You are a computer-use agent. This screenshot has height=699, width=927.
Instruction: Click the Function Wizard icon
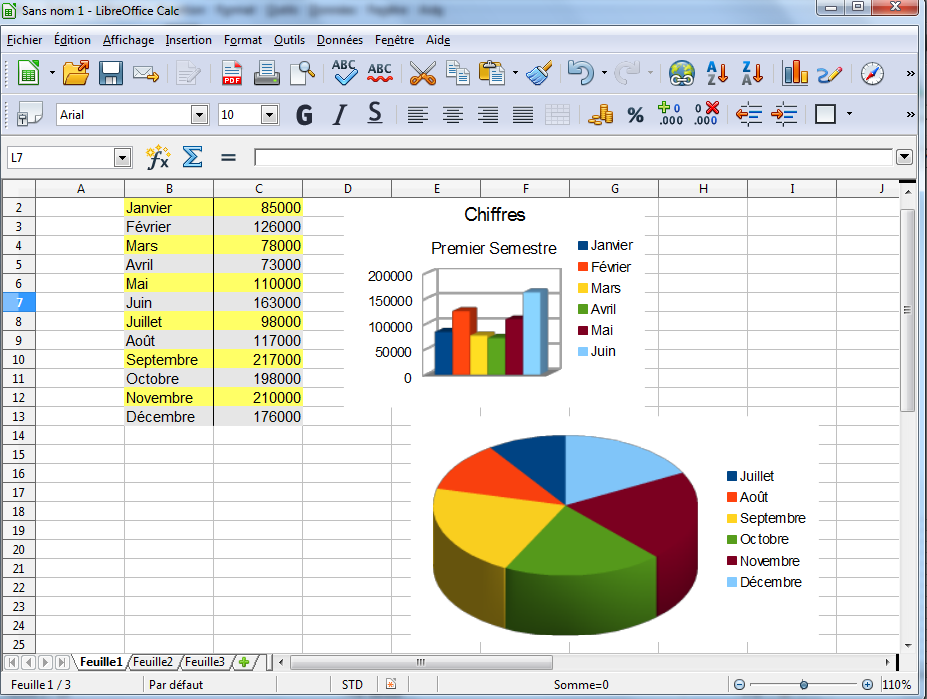(x=158, y=157)
